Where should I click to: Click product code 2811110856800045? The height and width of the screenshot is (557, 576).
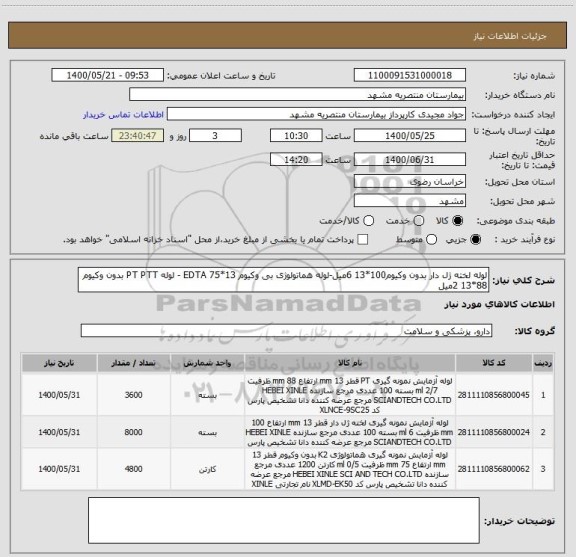494,395
